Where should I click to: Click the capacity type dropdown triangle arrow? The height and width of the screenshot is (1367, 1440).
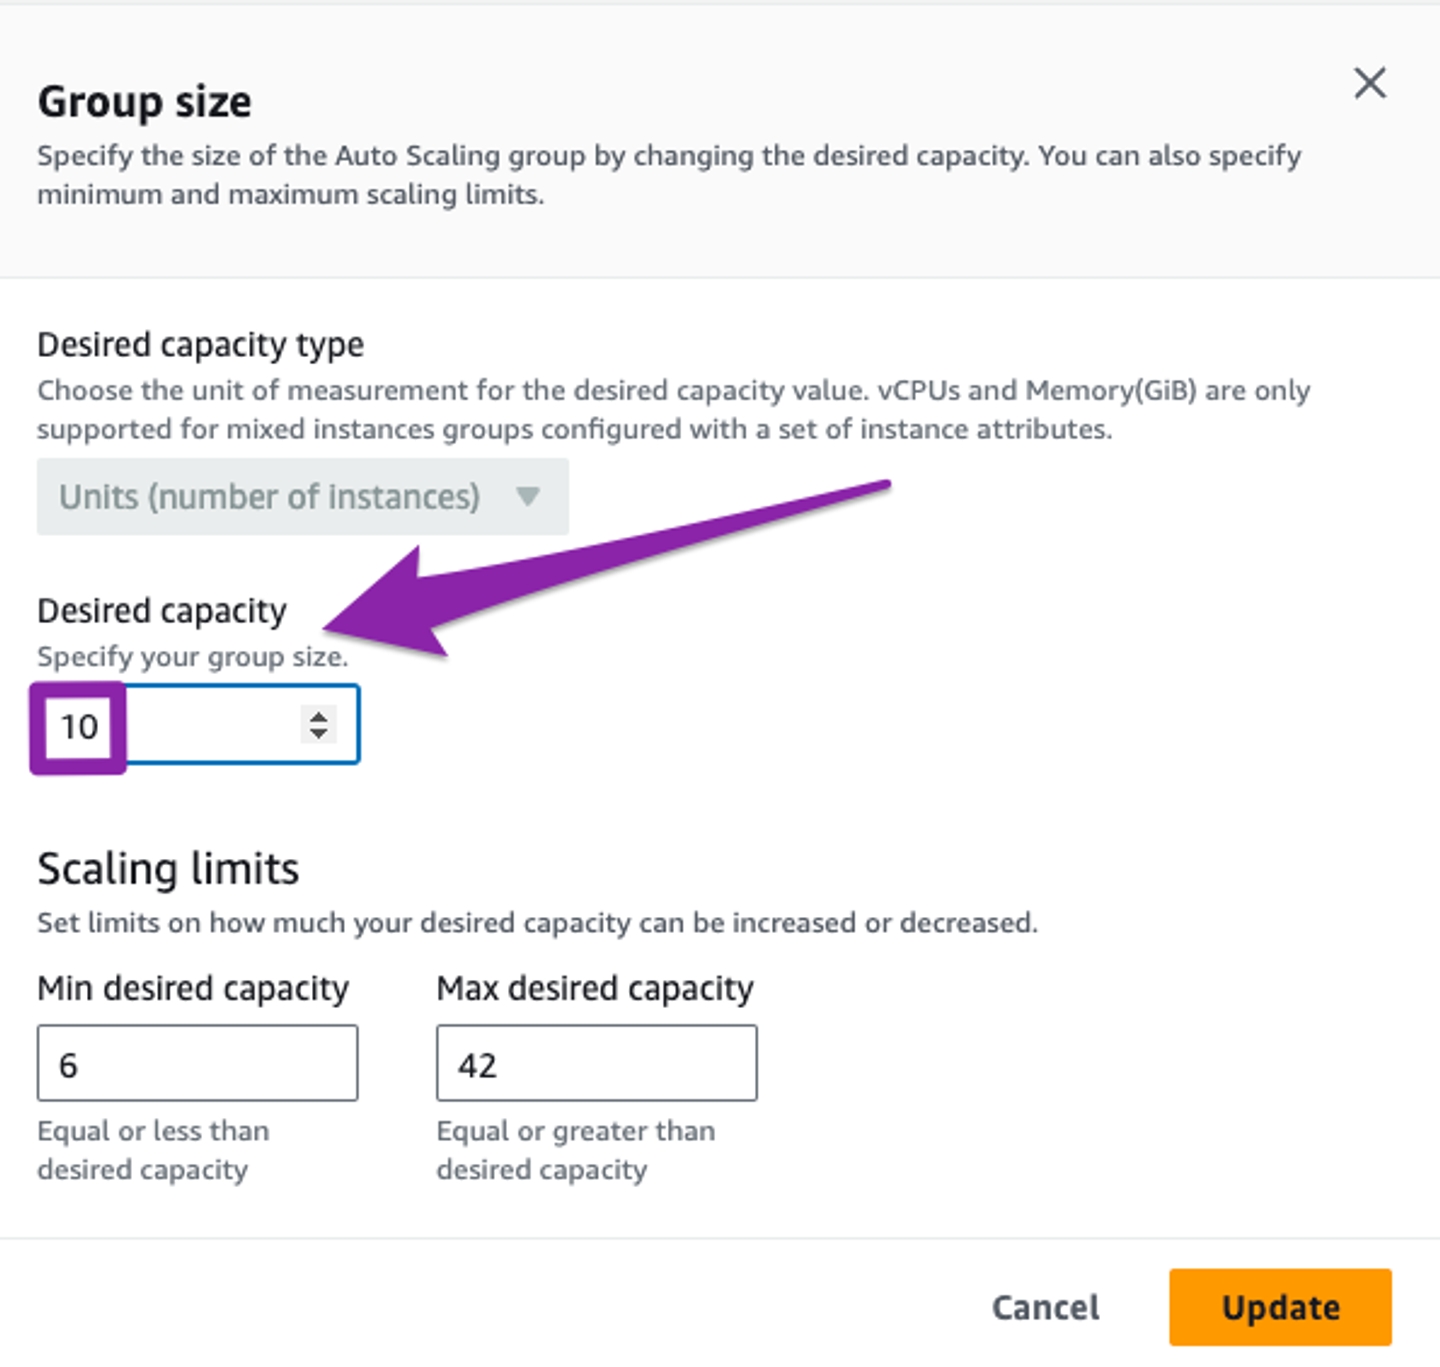pos(528,496)
